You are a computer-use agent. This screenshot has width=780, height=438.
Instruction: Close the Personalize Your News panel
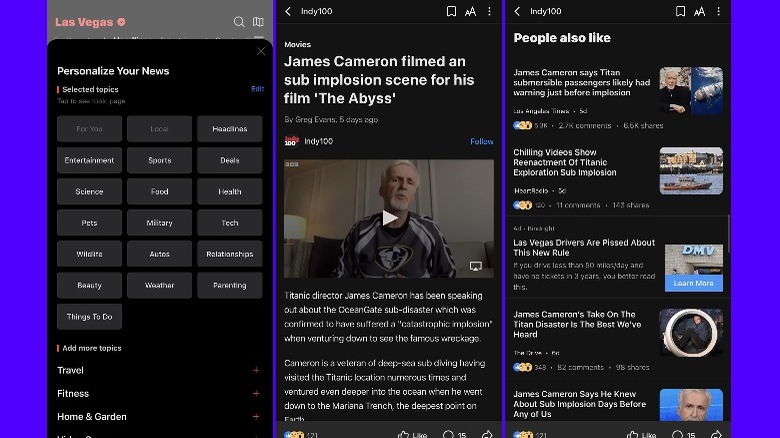pos(261,51)
